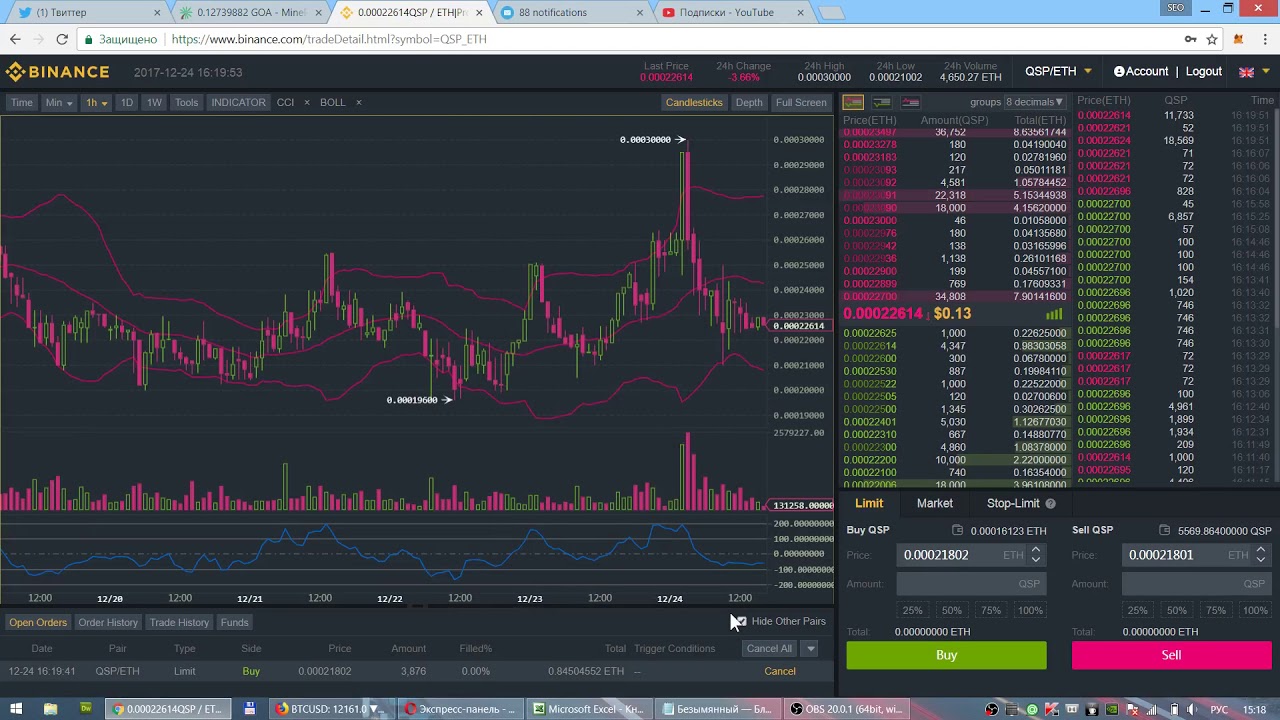Click the Cancel All button

(770, 648)
